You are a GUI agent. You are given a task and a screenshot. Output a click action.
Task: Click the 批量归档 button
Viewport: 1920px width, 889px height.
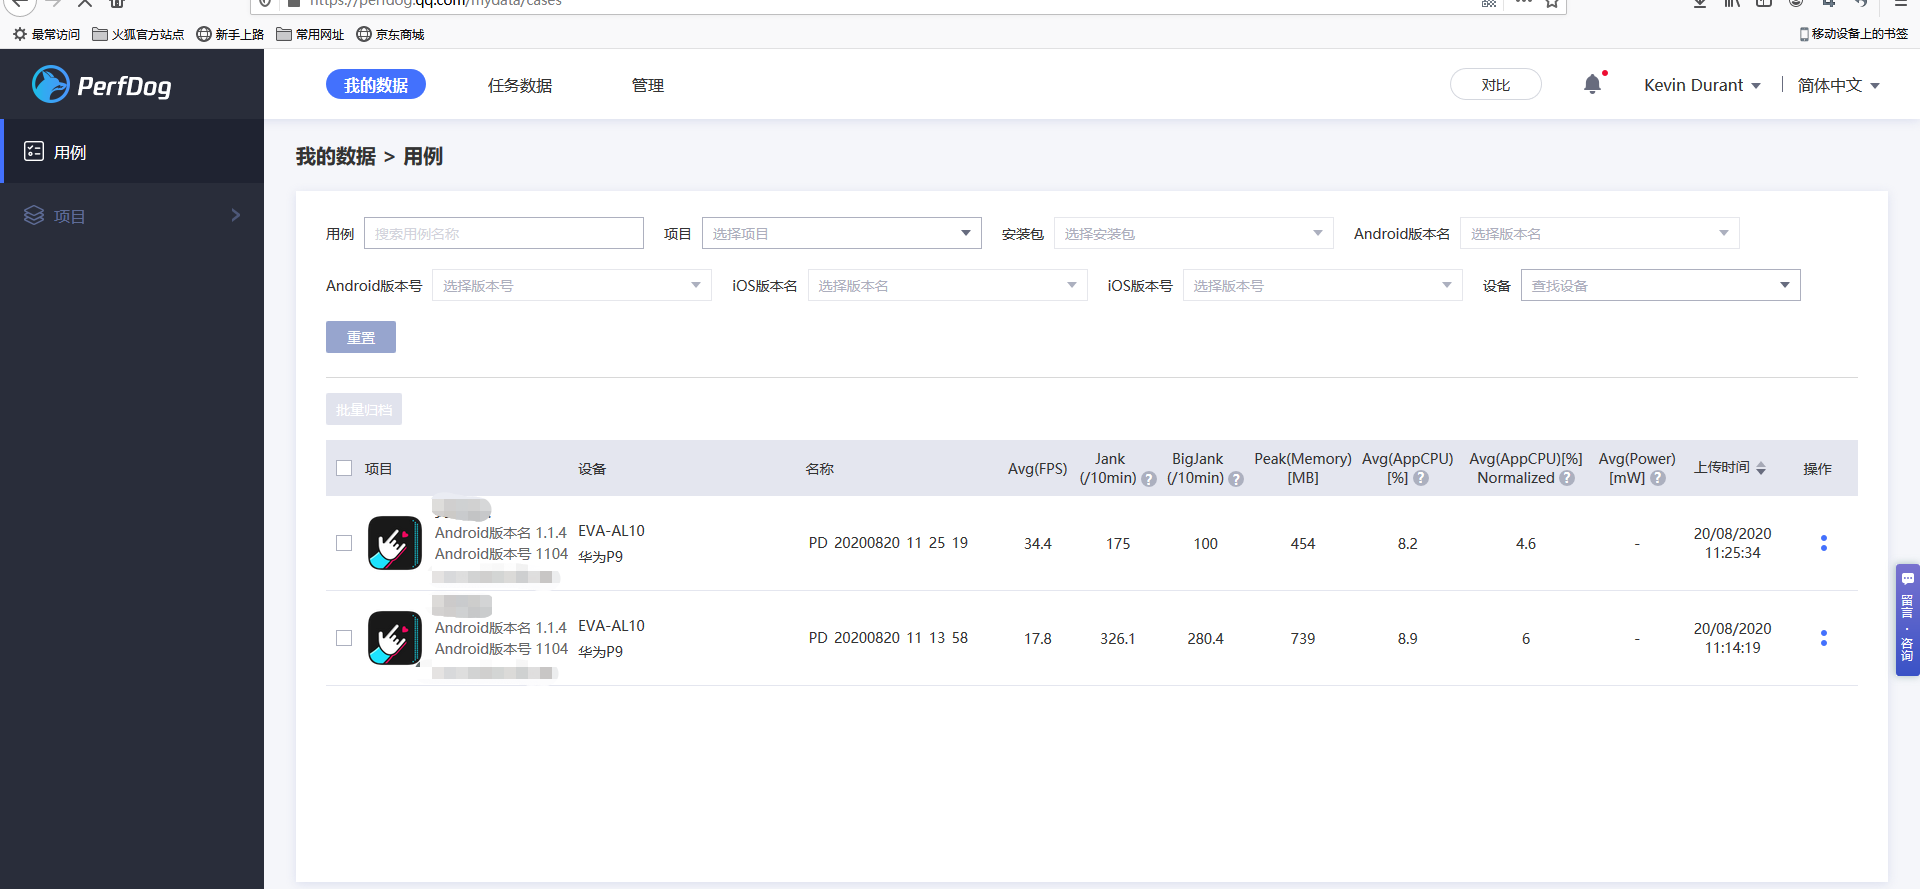[364, 409]
